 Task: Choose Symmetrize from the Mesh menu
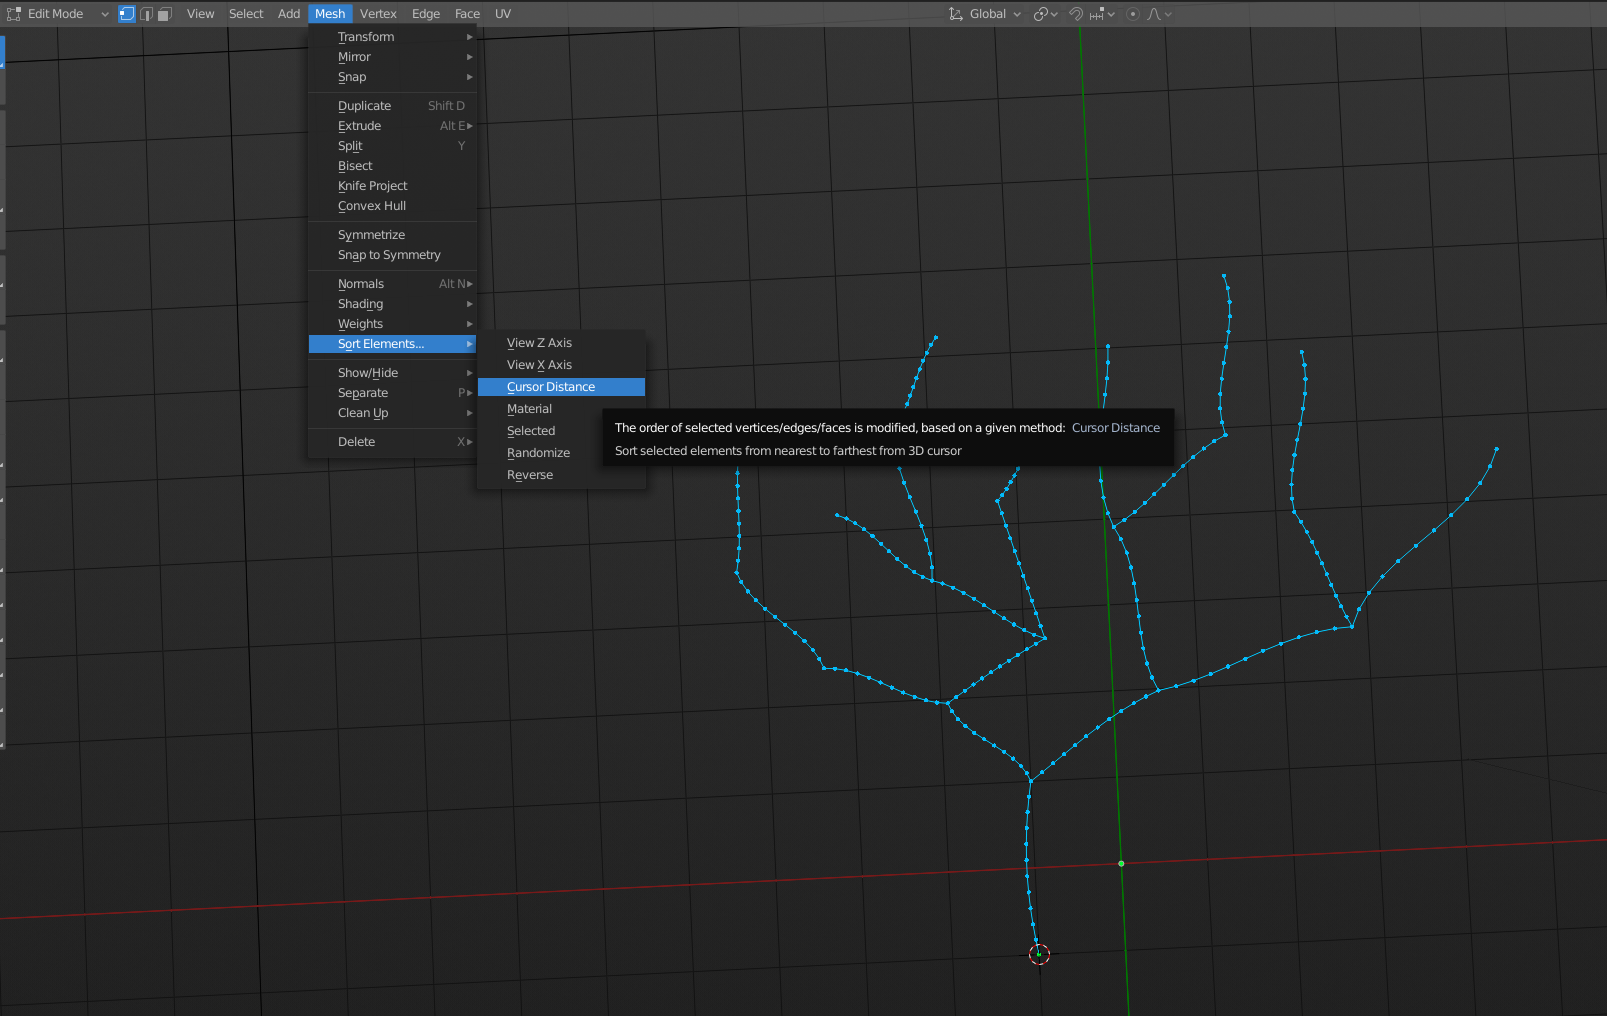click(x=392, y=235)
